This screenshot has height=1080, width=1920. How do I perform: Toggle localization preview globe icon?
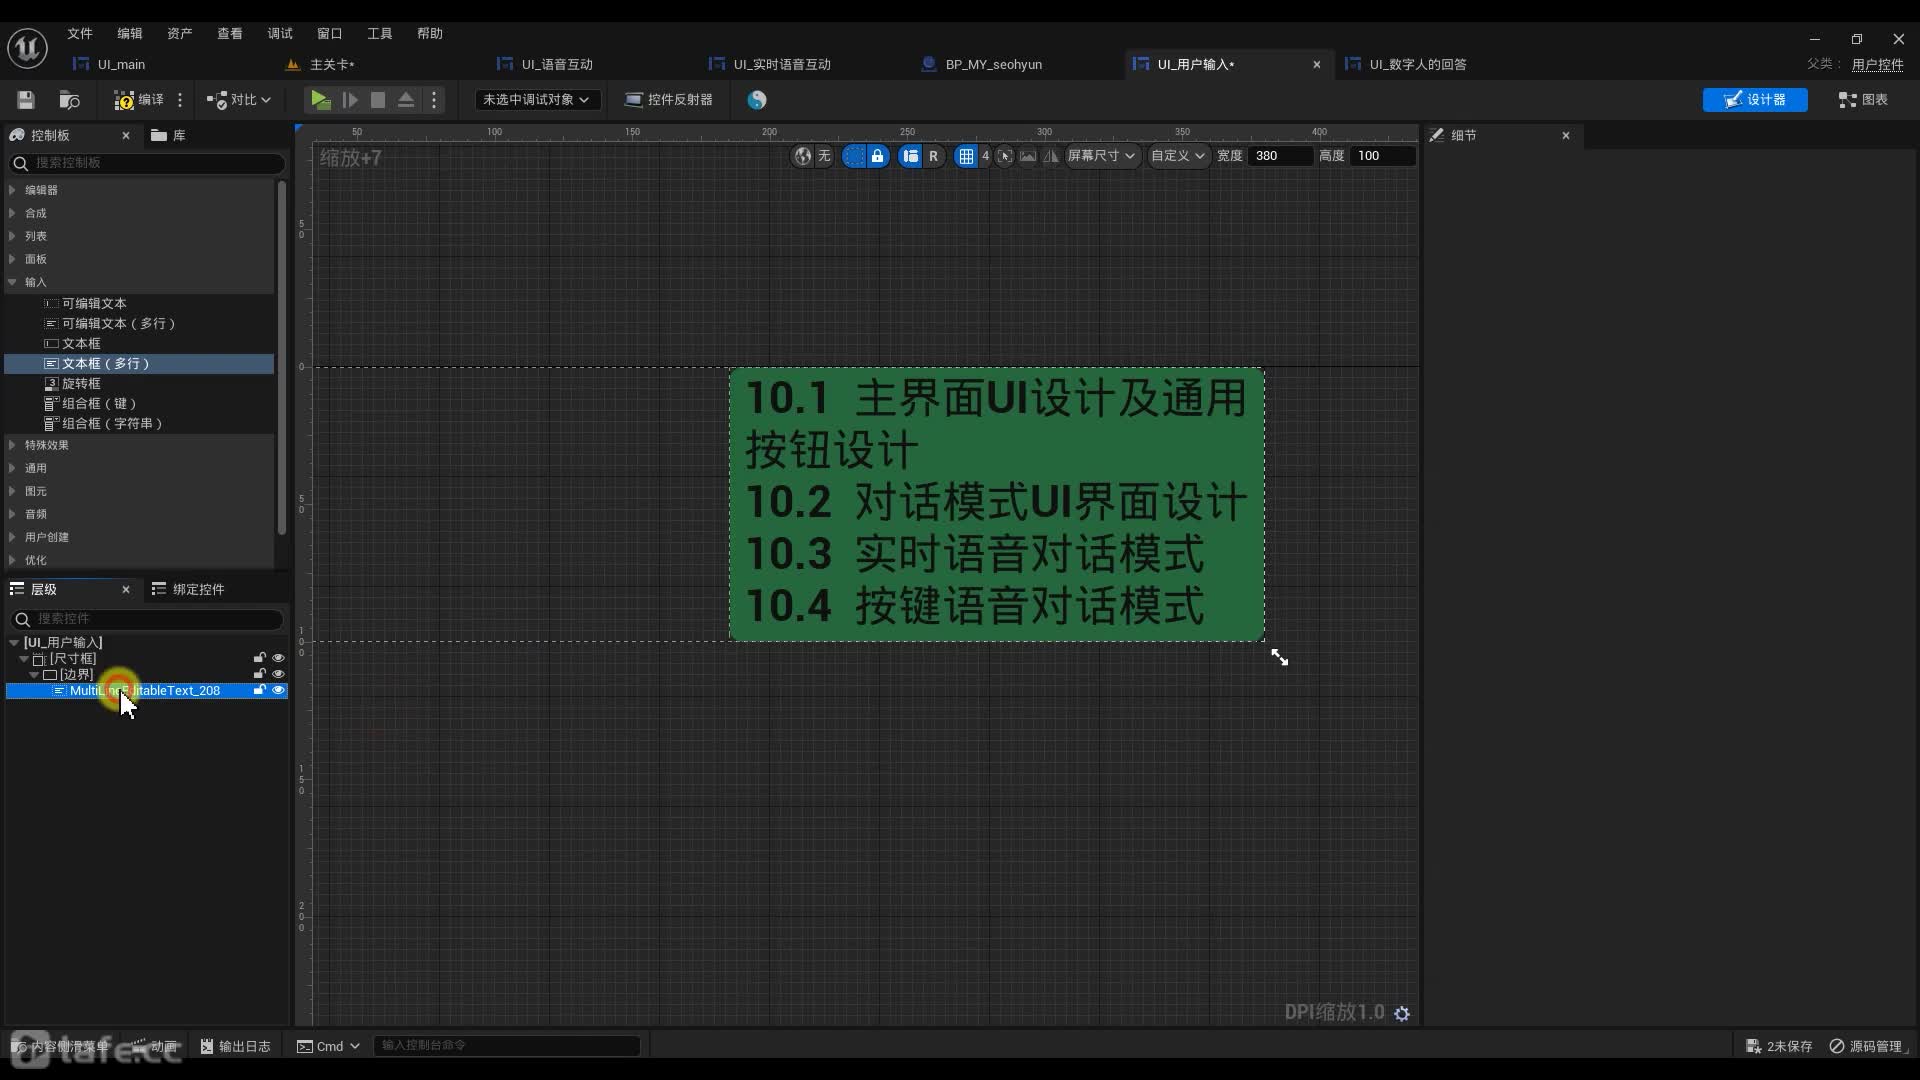pos(802,156)
